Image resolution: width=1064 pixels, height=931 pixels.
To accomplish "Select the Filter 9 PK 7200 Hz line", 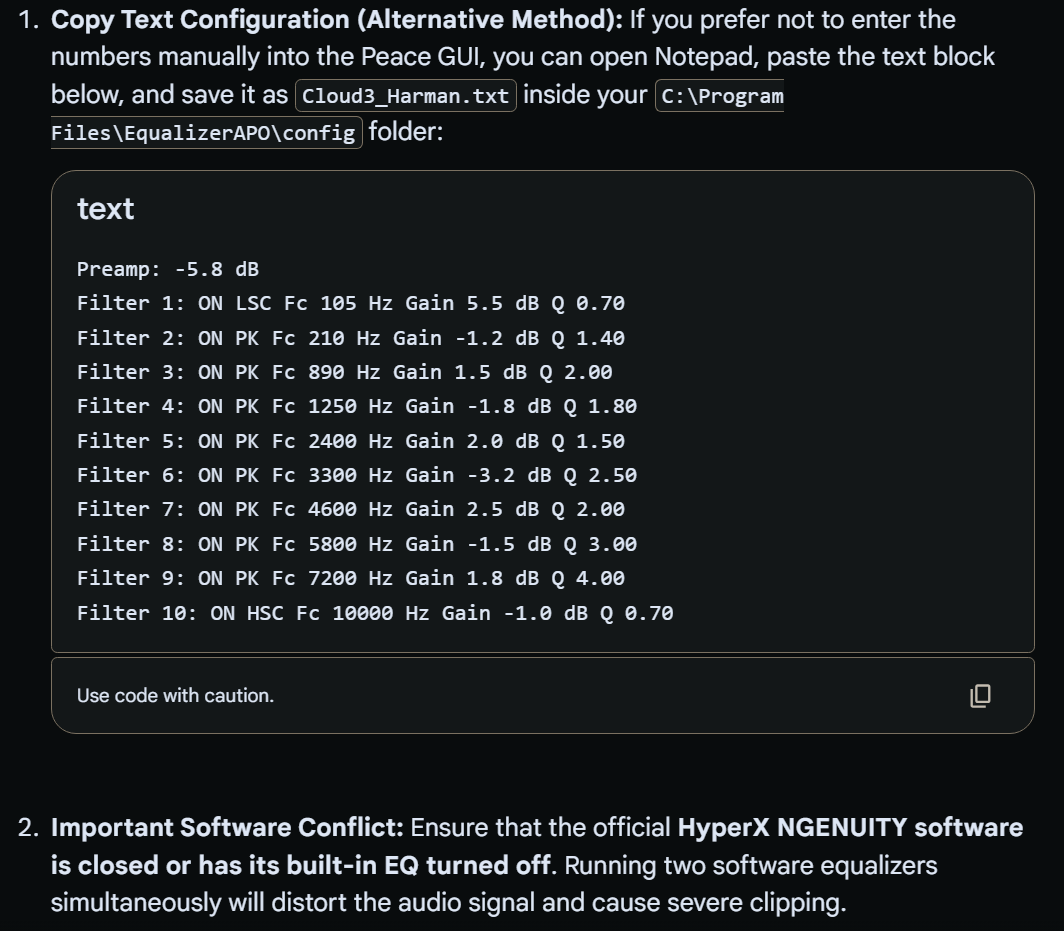I will (351, 578).
